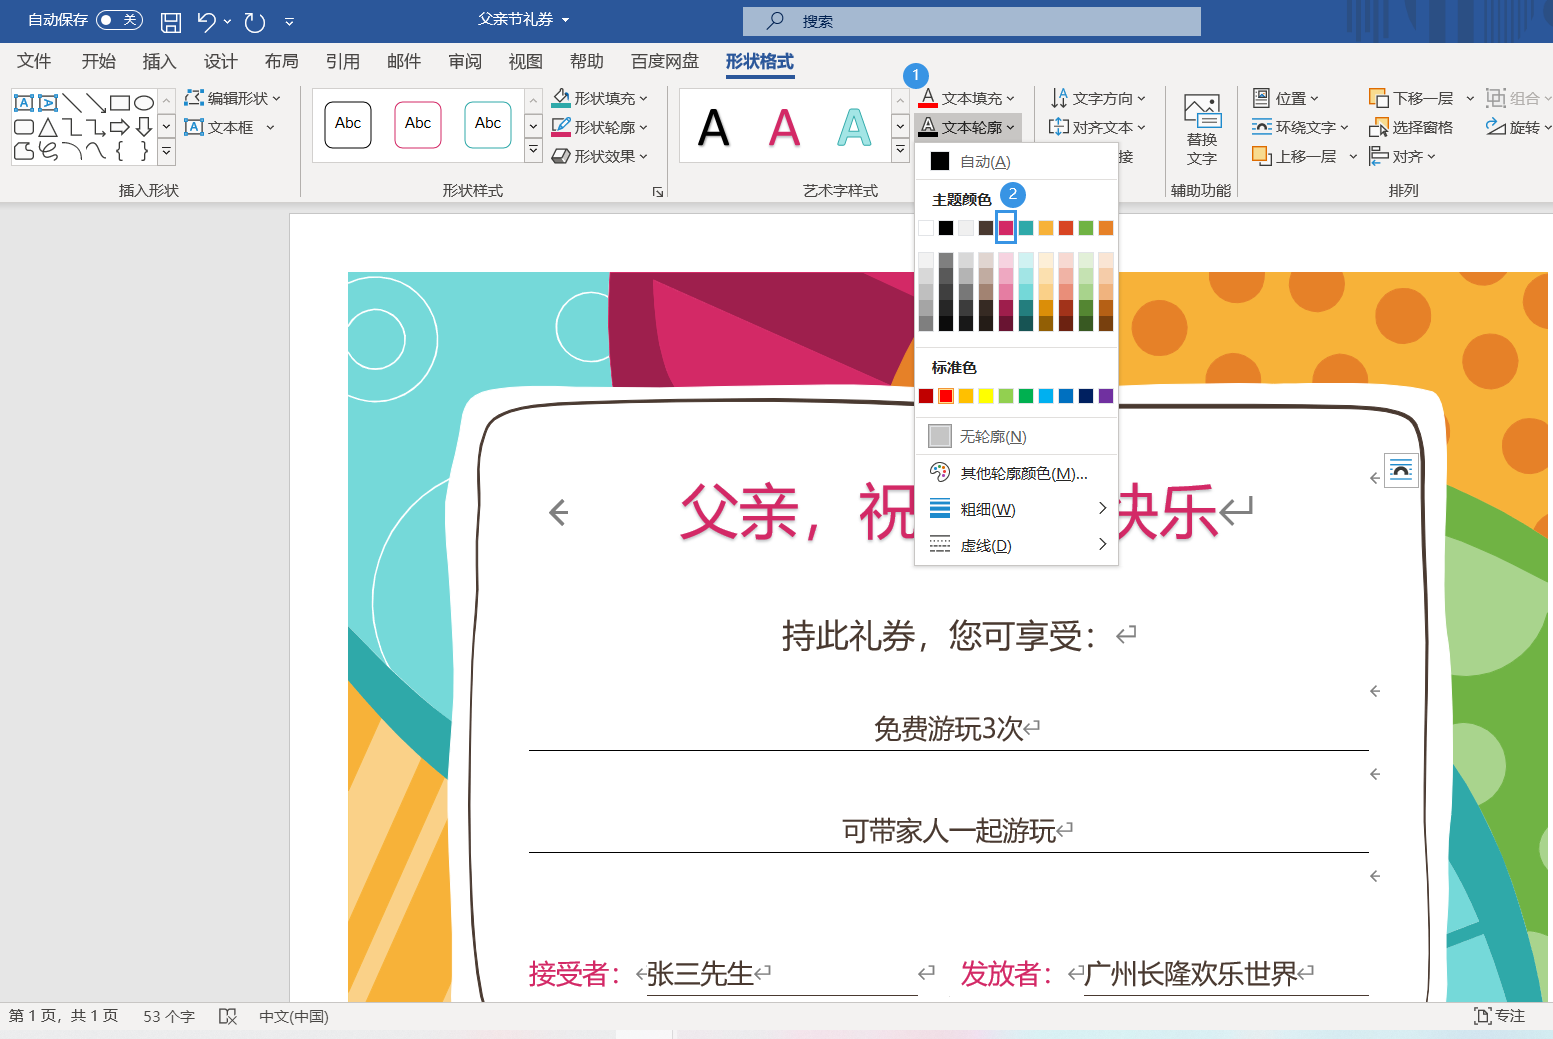Switch to 开始 (Home) tab
The image size is (1553, 1039).
point(99,61)
